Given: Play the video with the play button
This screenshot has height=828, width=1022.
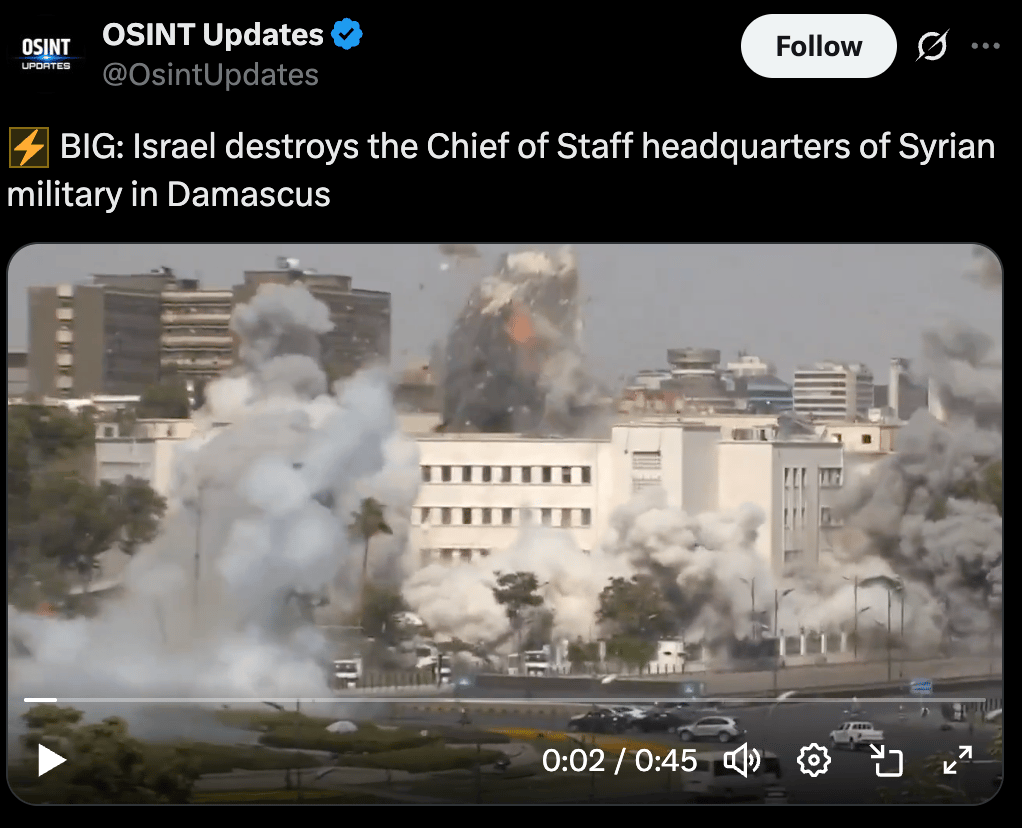Looking at the screenshot, I should click(x=52, y=760).
